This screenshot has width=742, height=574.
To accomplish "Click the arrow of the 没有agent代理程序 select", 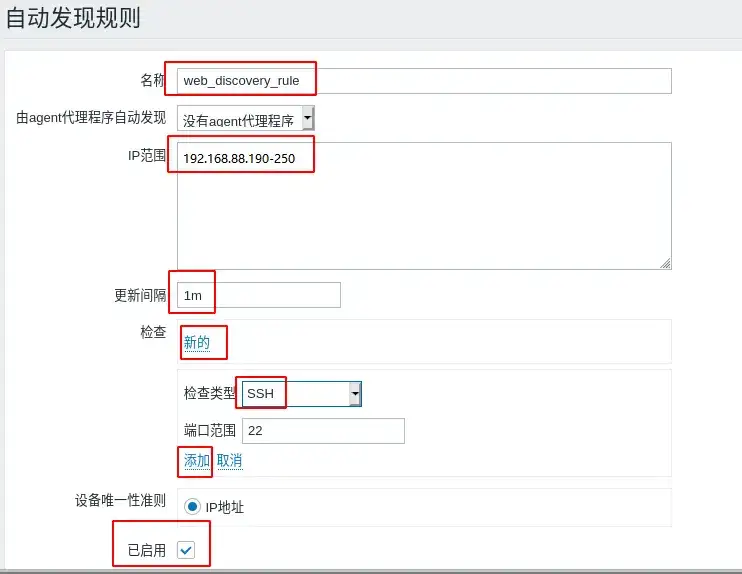I will [x=308, y=117].
